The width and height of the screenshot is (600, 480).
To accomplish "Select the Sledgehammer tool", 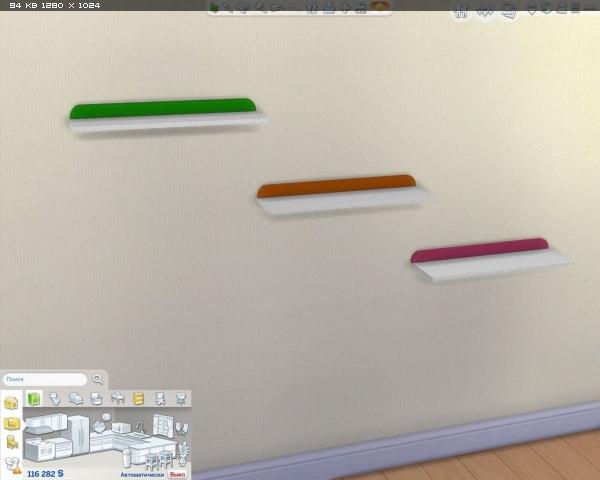I will 261,7.
